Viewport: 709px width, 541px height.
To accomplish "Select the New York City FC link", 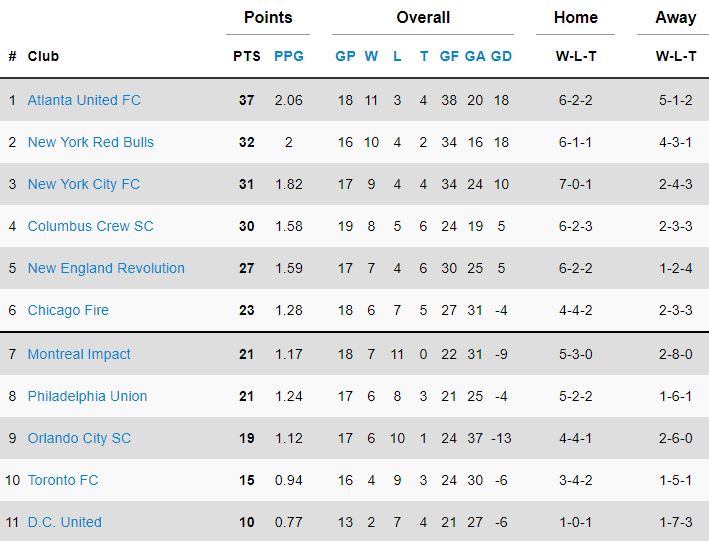I will click(x=84, y=184).
